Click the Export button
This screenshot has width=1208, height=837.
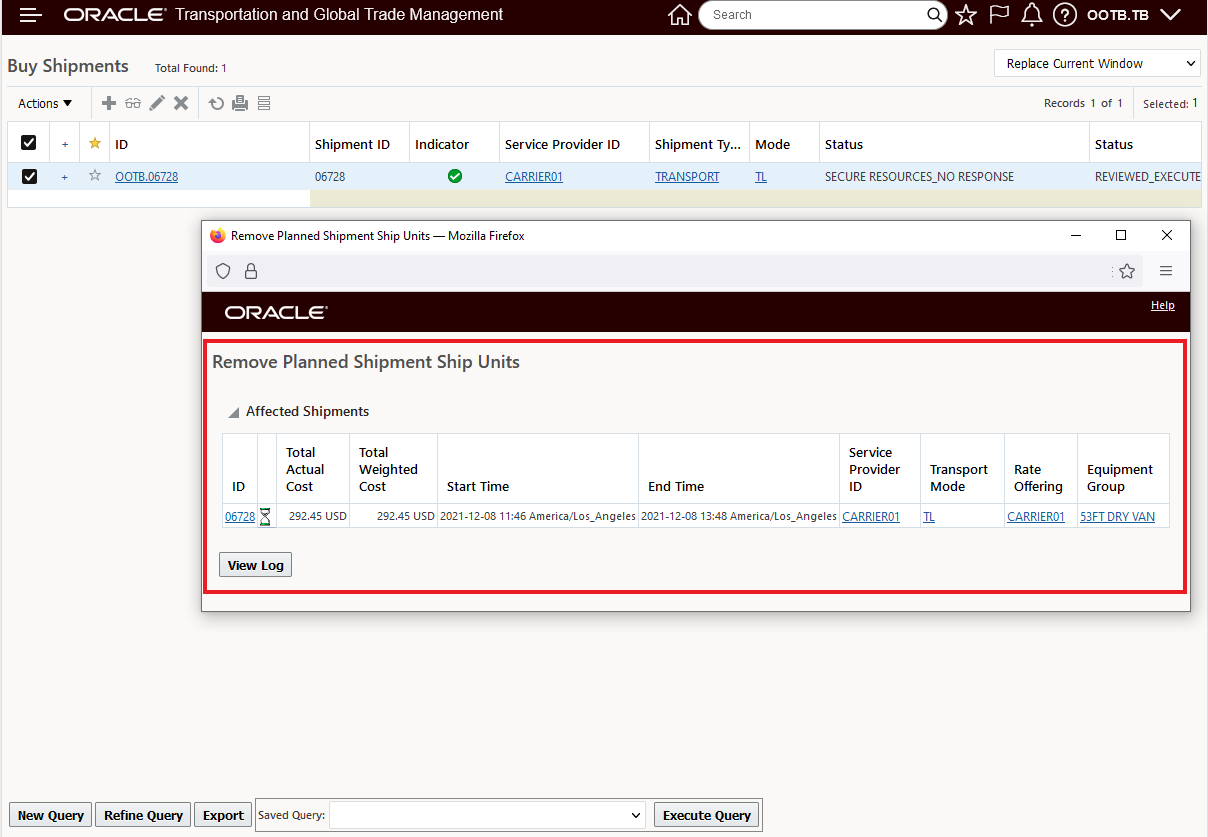(223, 815)
